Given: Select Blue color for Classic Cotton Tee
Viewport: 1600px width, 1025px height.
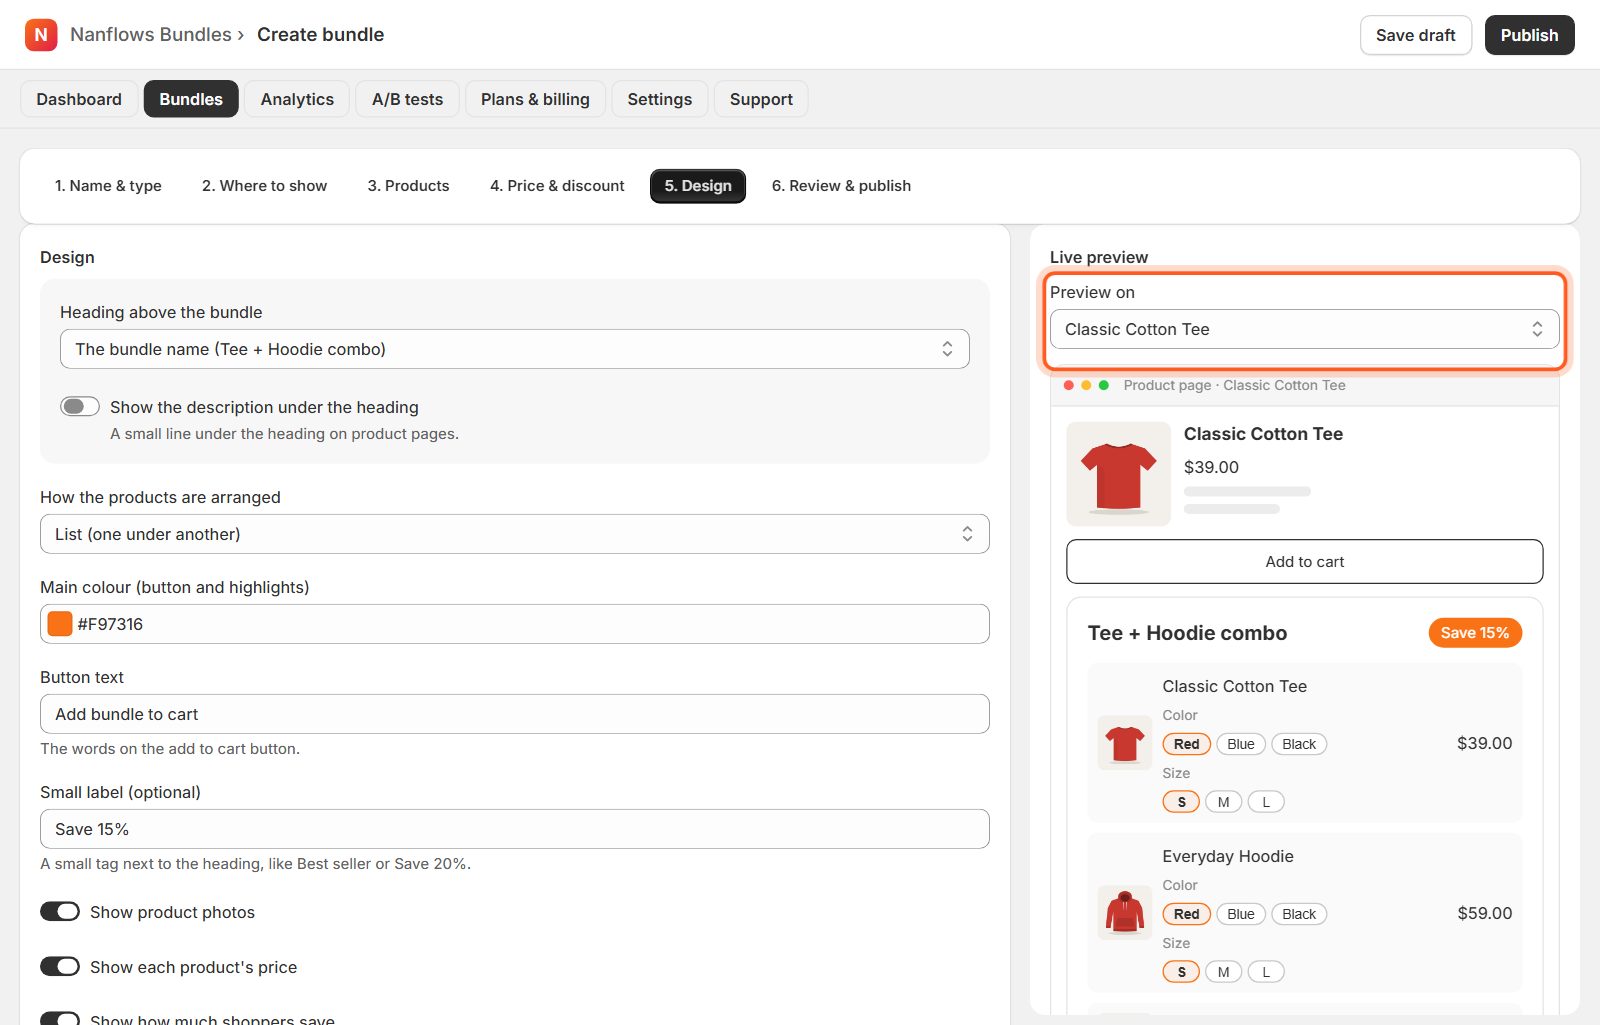Looking at the screenshot, I should point(1241,744).
